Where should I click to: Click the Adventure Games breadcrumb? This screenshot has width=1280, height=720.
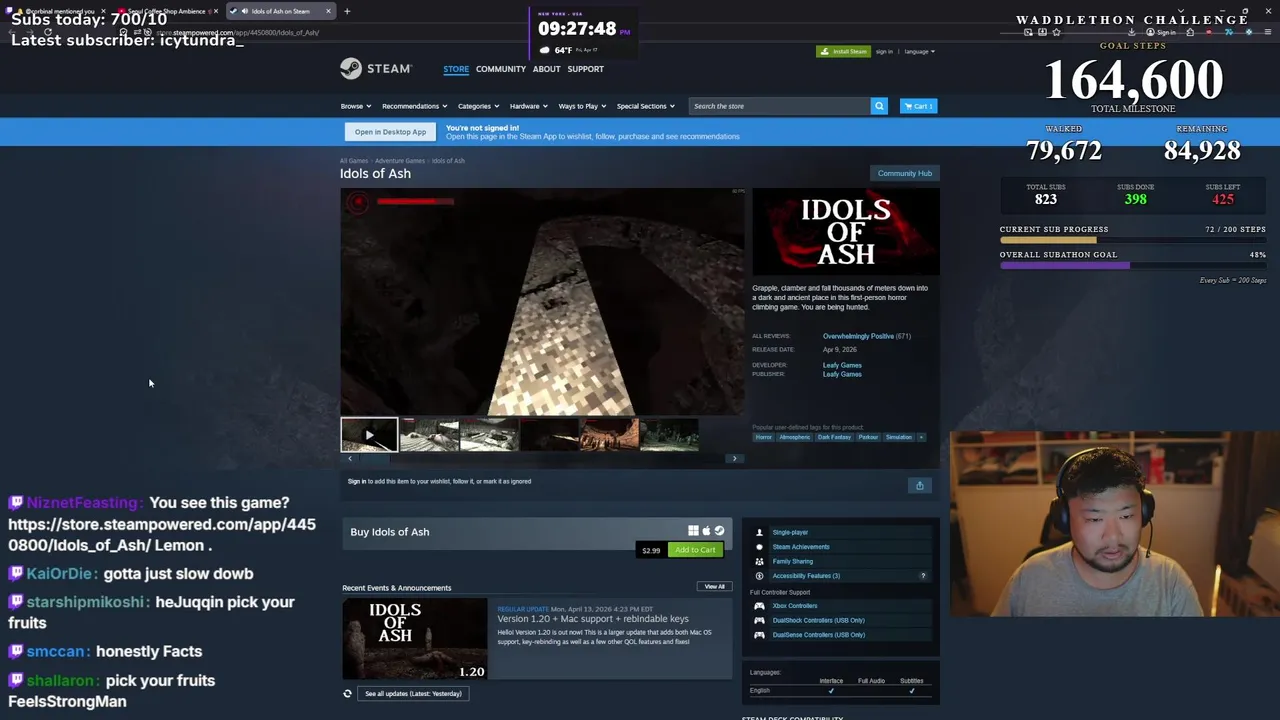[x=400, y=161]
